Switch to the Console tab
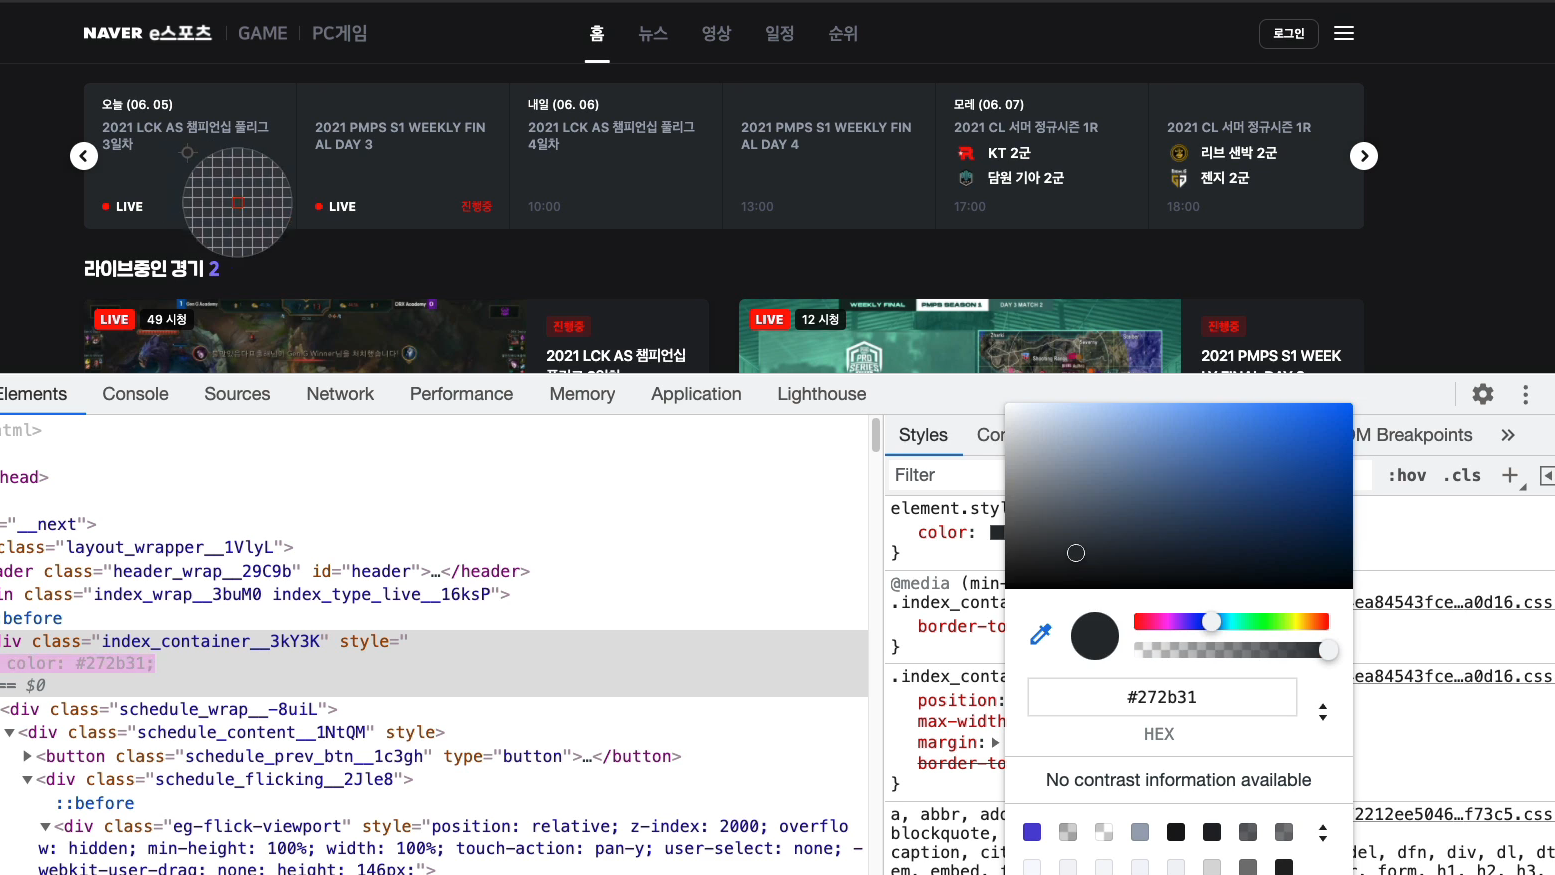Screen dimensions: 1555x875 point(135,394)
